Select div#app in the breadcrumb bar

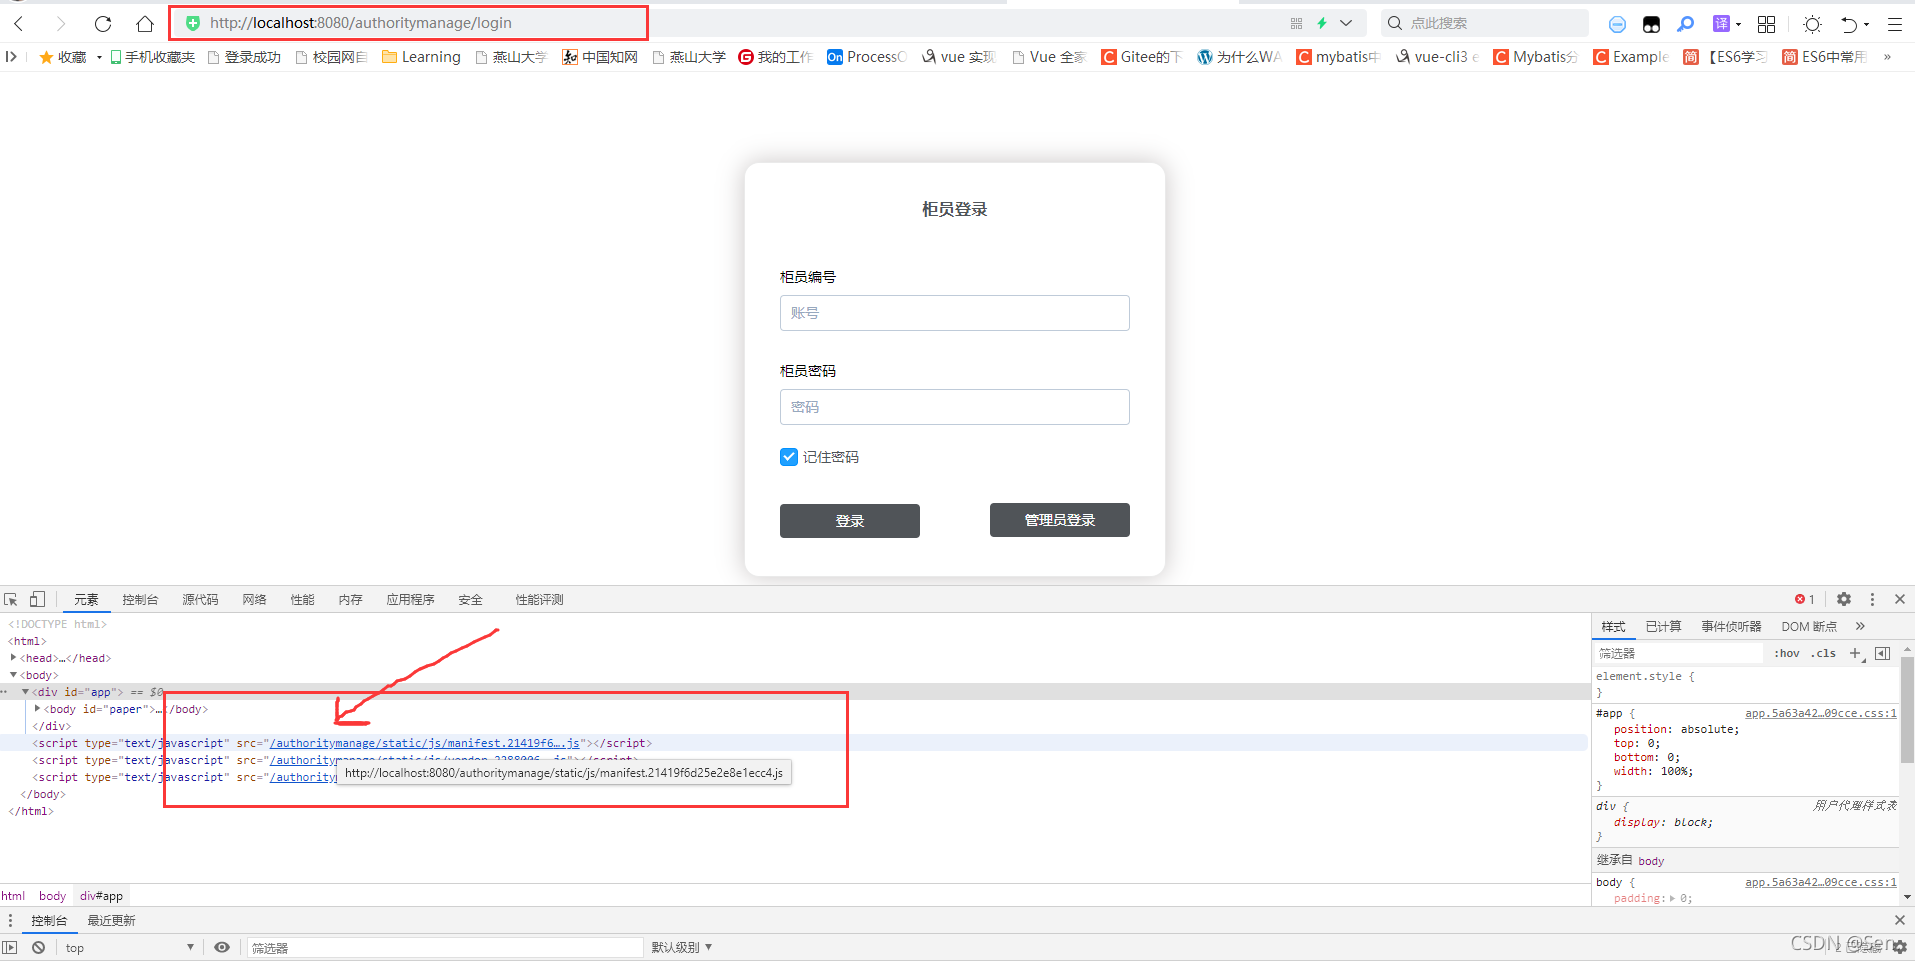tap(101, 896)
